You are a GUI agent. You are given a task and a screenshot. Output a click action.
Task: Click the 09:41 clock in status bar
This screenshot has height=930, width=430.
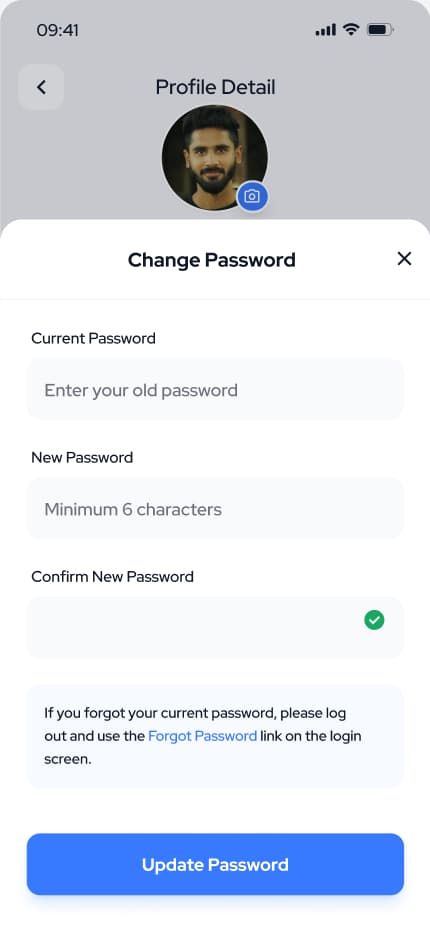(x=58, y=30)
